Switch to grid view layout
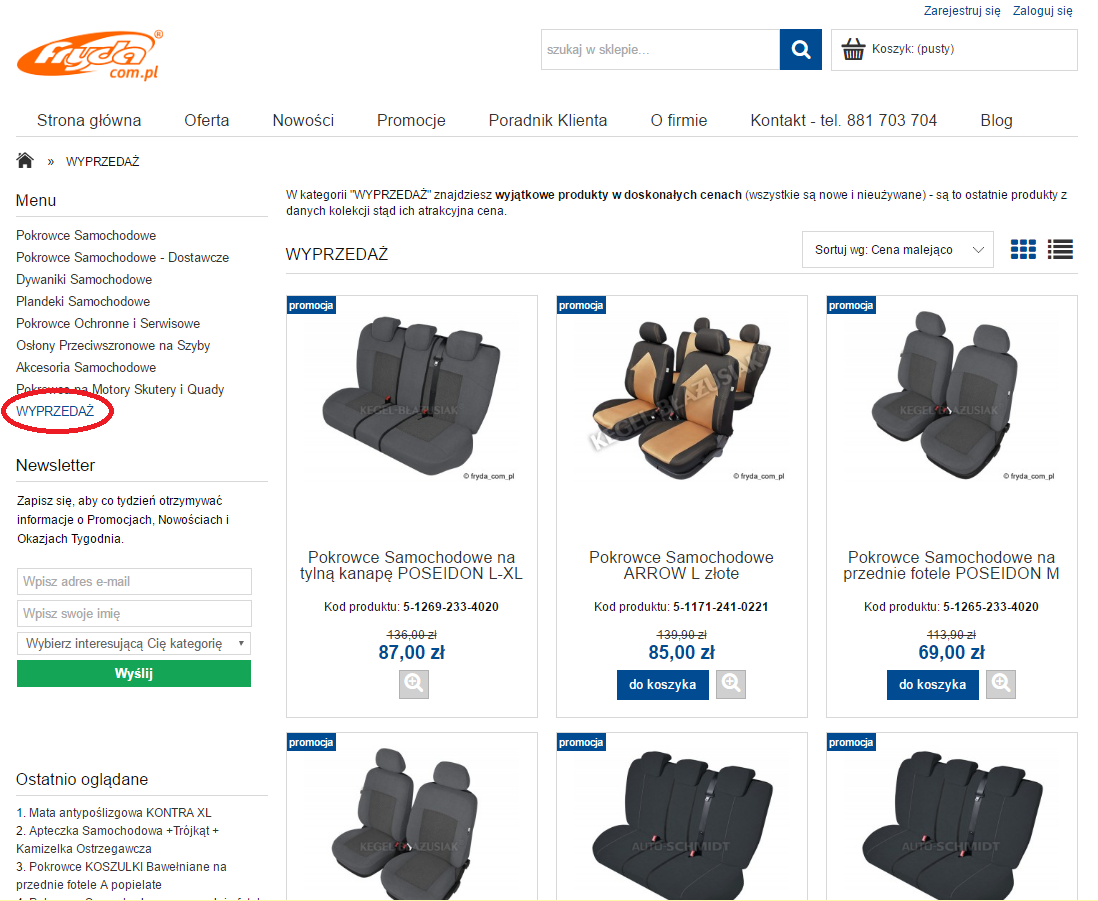The width and height of the screenshot is (1098, 901). (x=1023, y=249)
